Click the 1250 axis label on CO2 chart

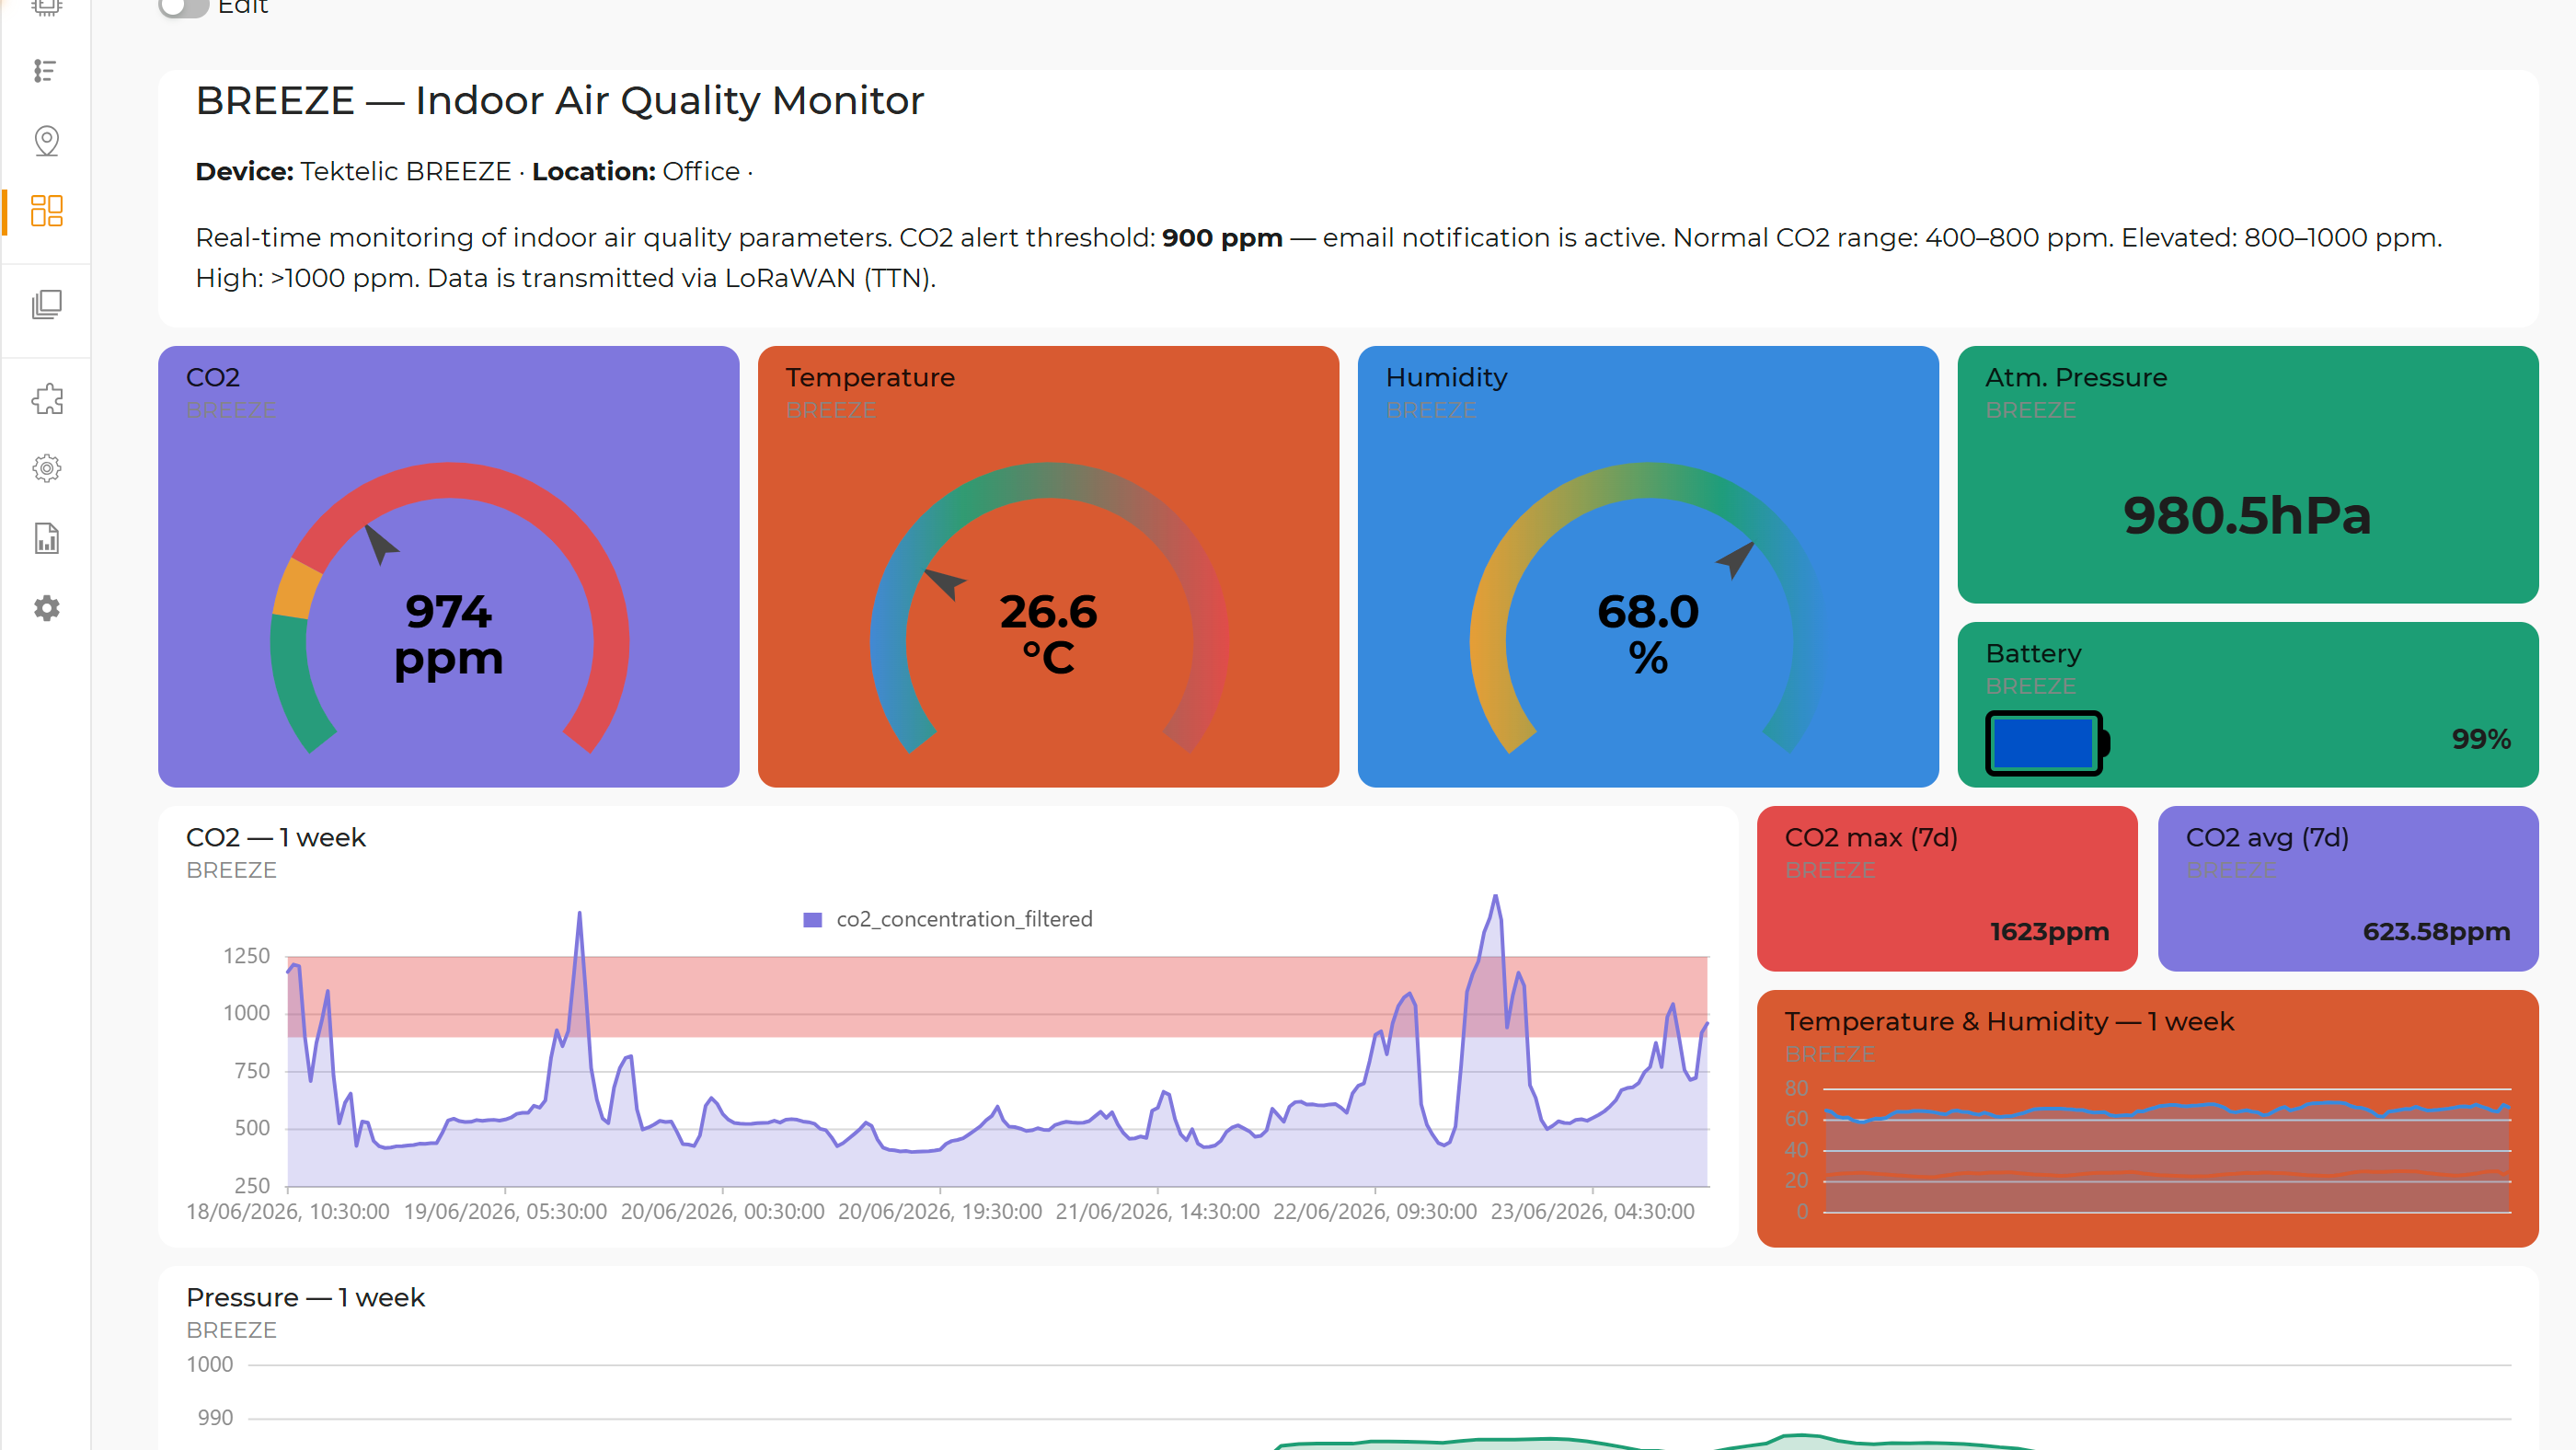pos(246,956)
